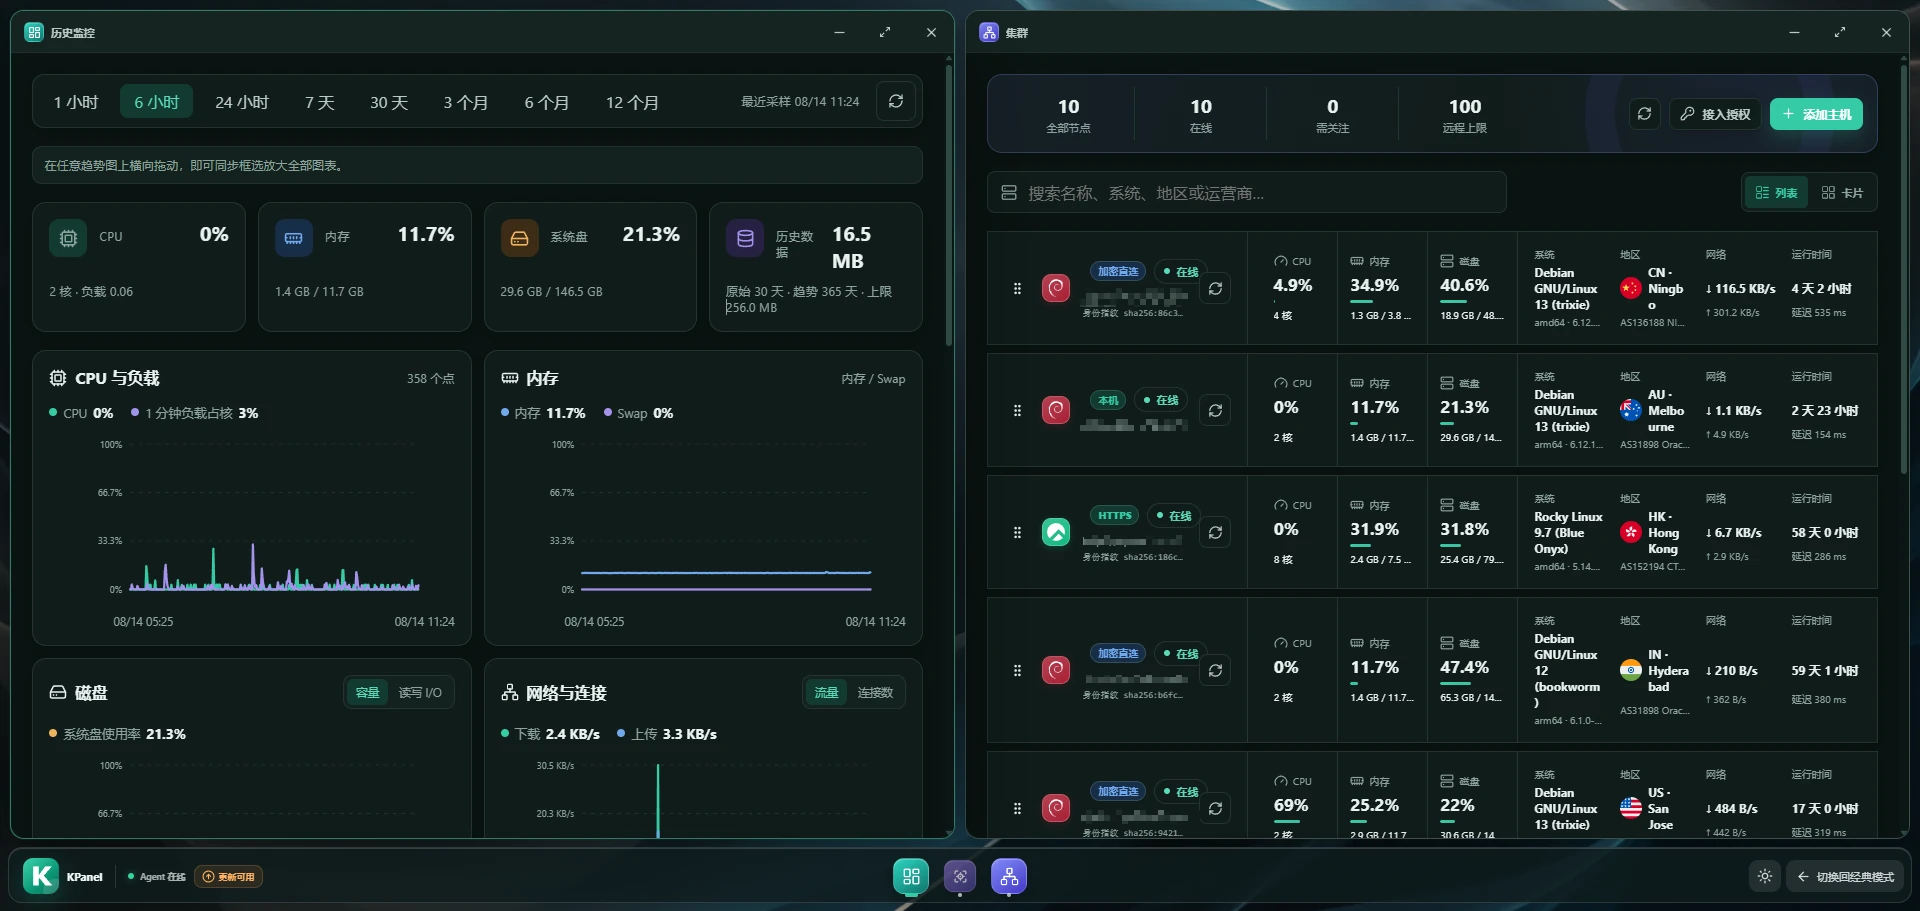The width and height of the screenshot is (1920, 911).
Task: Grab the drag handle of AU Melbourne row
Action: tap(1017, 411)
